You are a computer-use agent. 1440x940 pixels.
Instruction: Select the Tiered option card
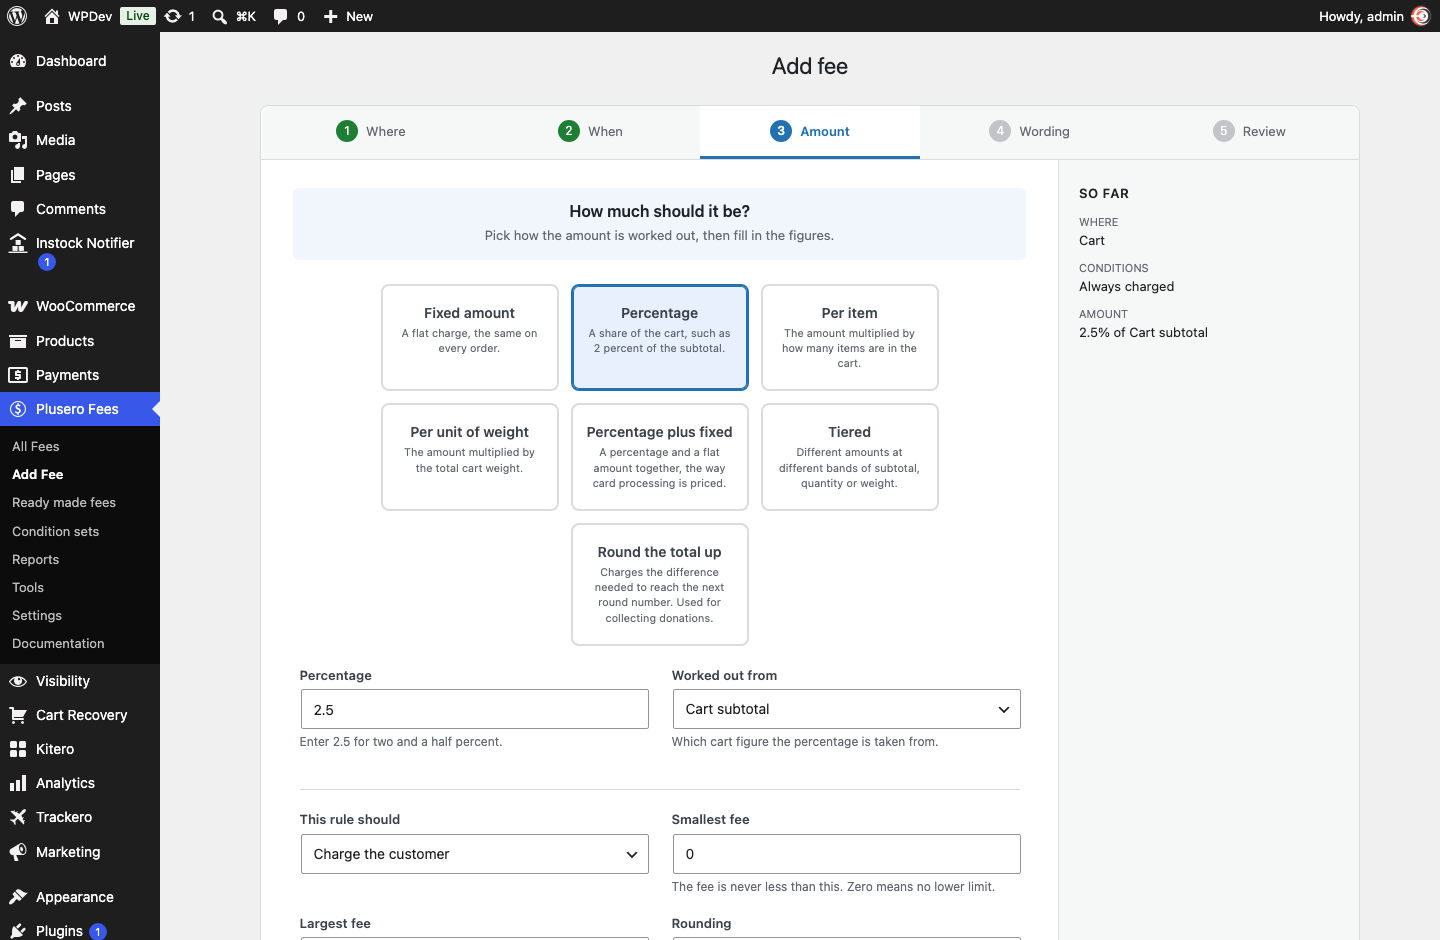[850, 457]
